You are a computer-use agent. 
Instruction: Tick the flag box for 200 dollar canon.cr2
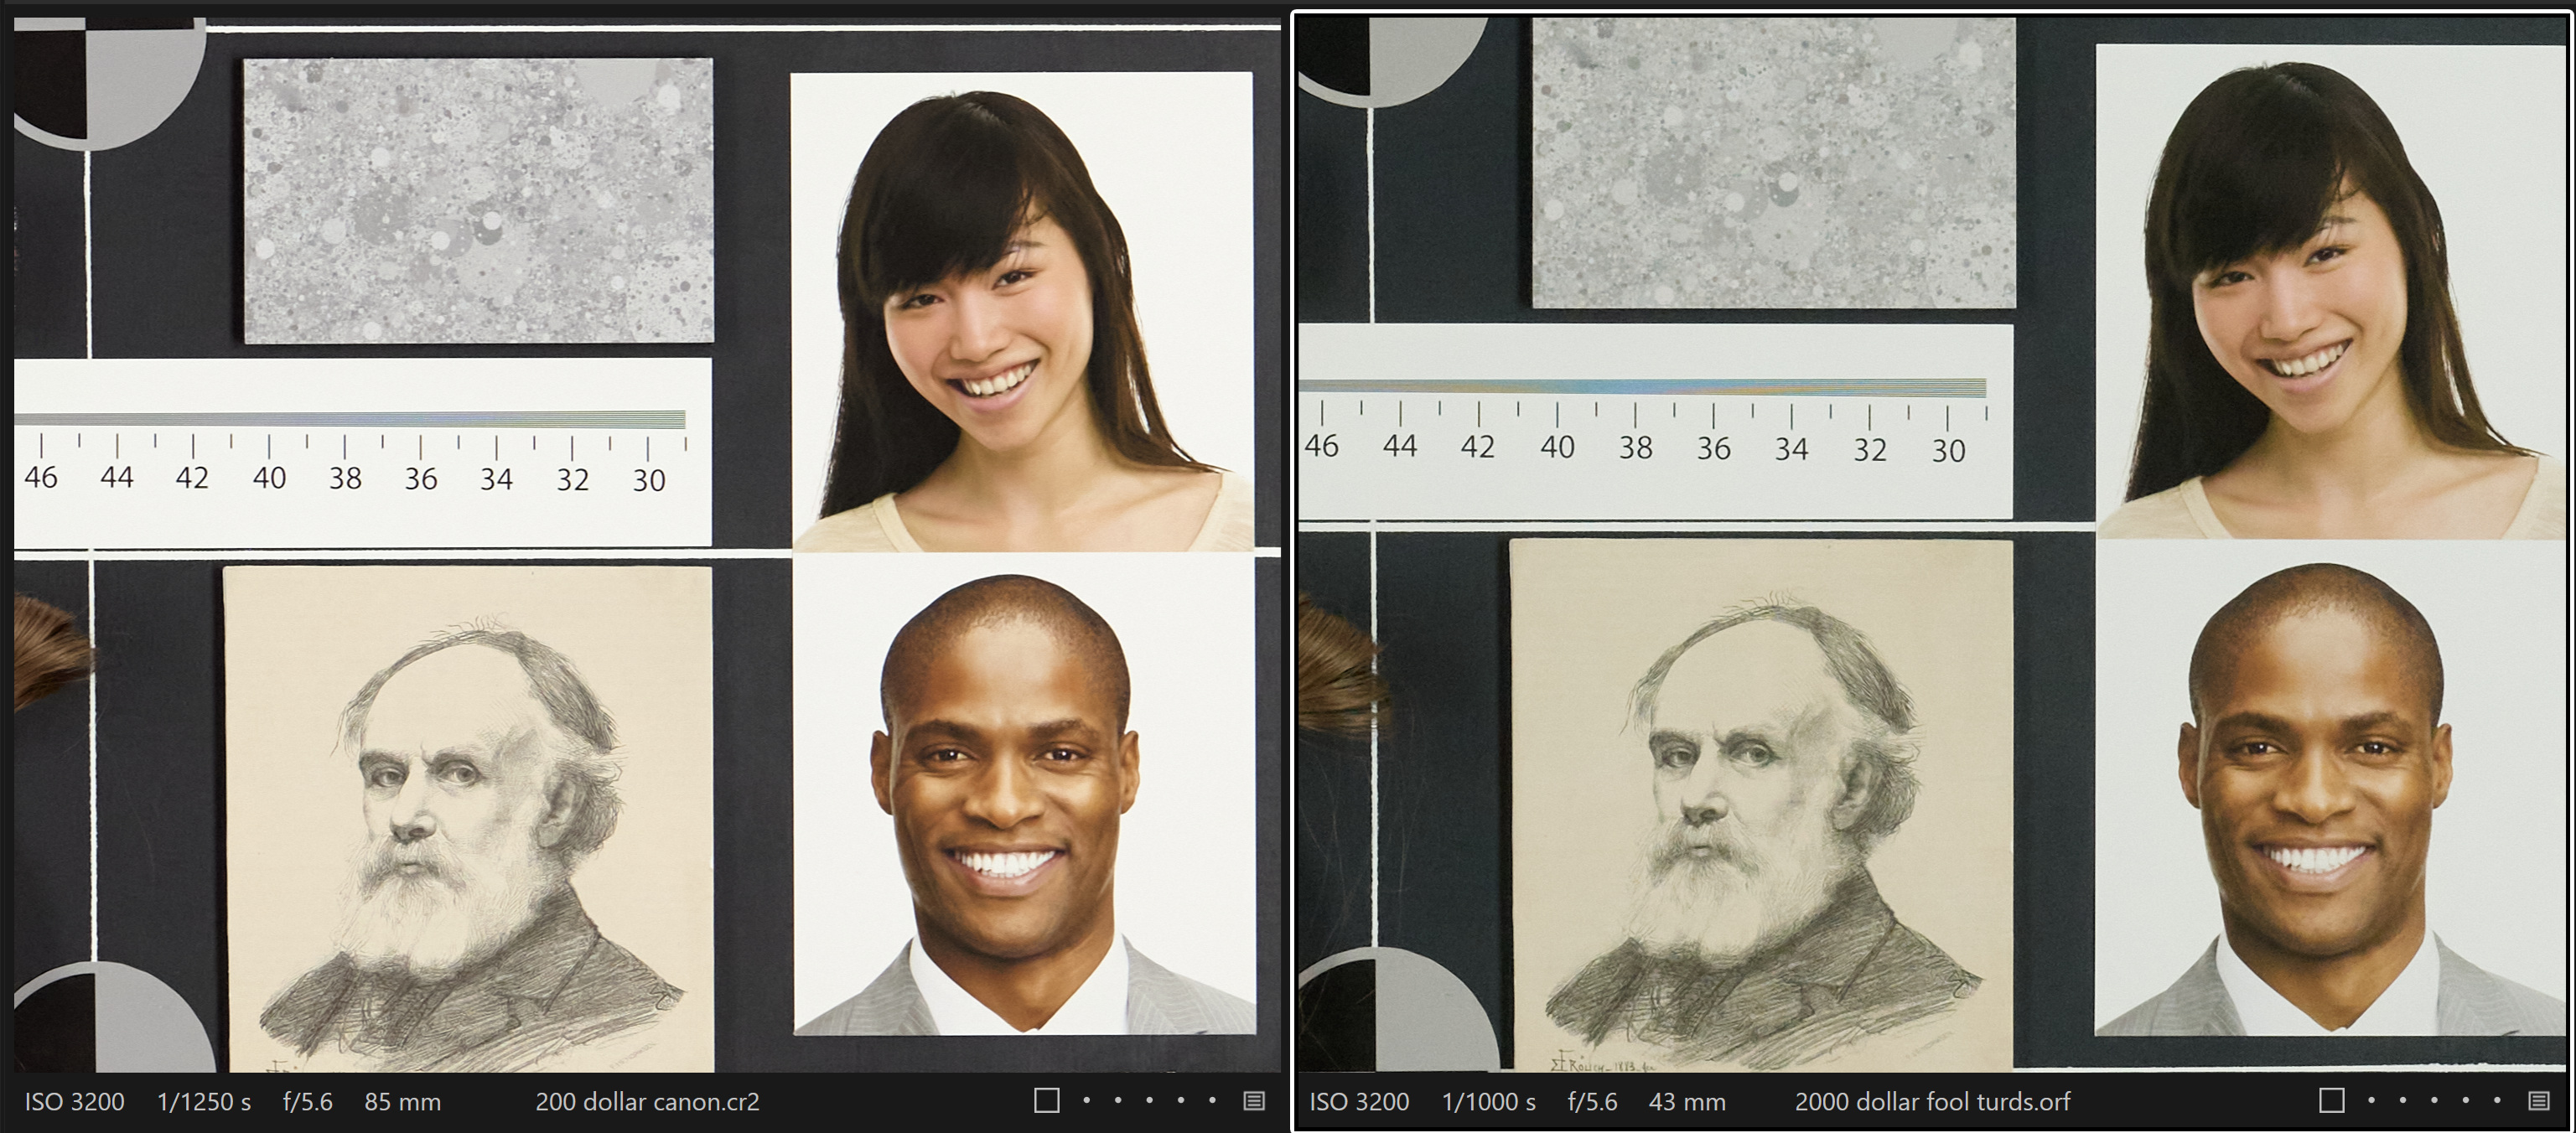pyautogui.click(x=1047, y=1101)
